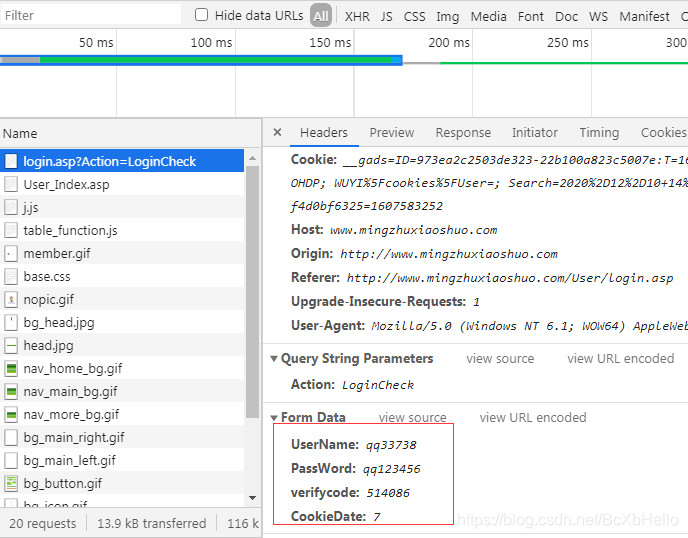Open the Cookies tab
The width and height of the screenshot is (688, 538).
point(663,133)
